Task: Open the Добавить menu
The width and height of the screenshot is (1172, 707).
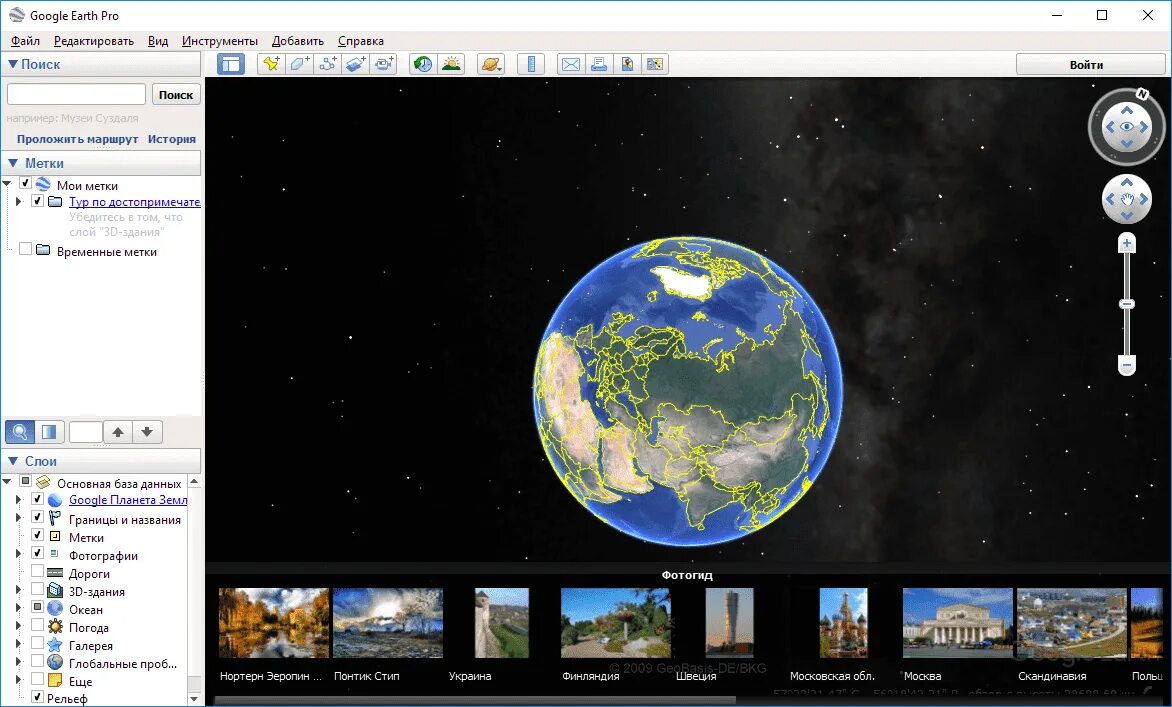Action: click(x=296, y=41)
